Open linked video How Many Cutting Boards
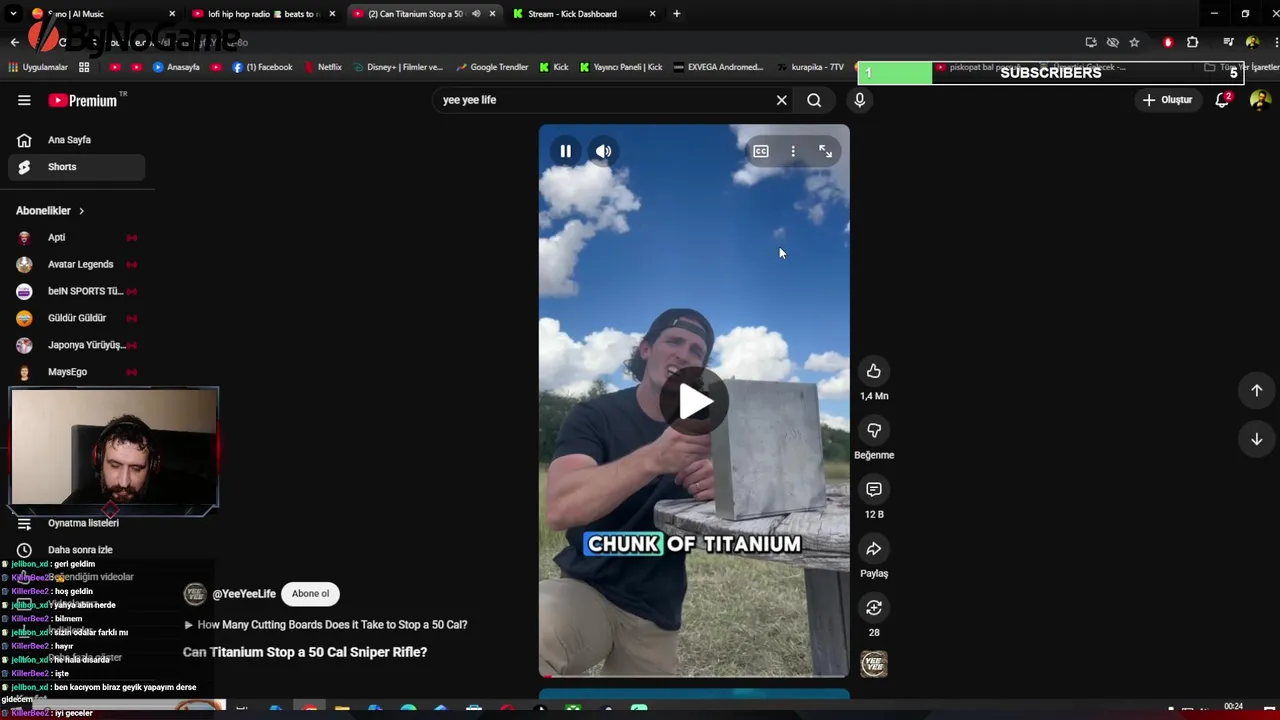 tap(325, 624)
